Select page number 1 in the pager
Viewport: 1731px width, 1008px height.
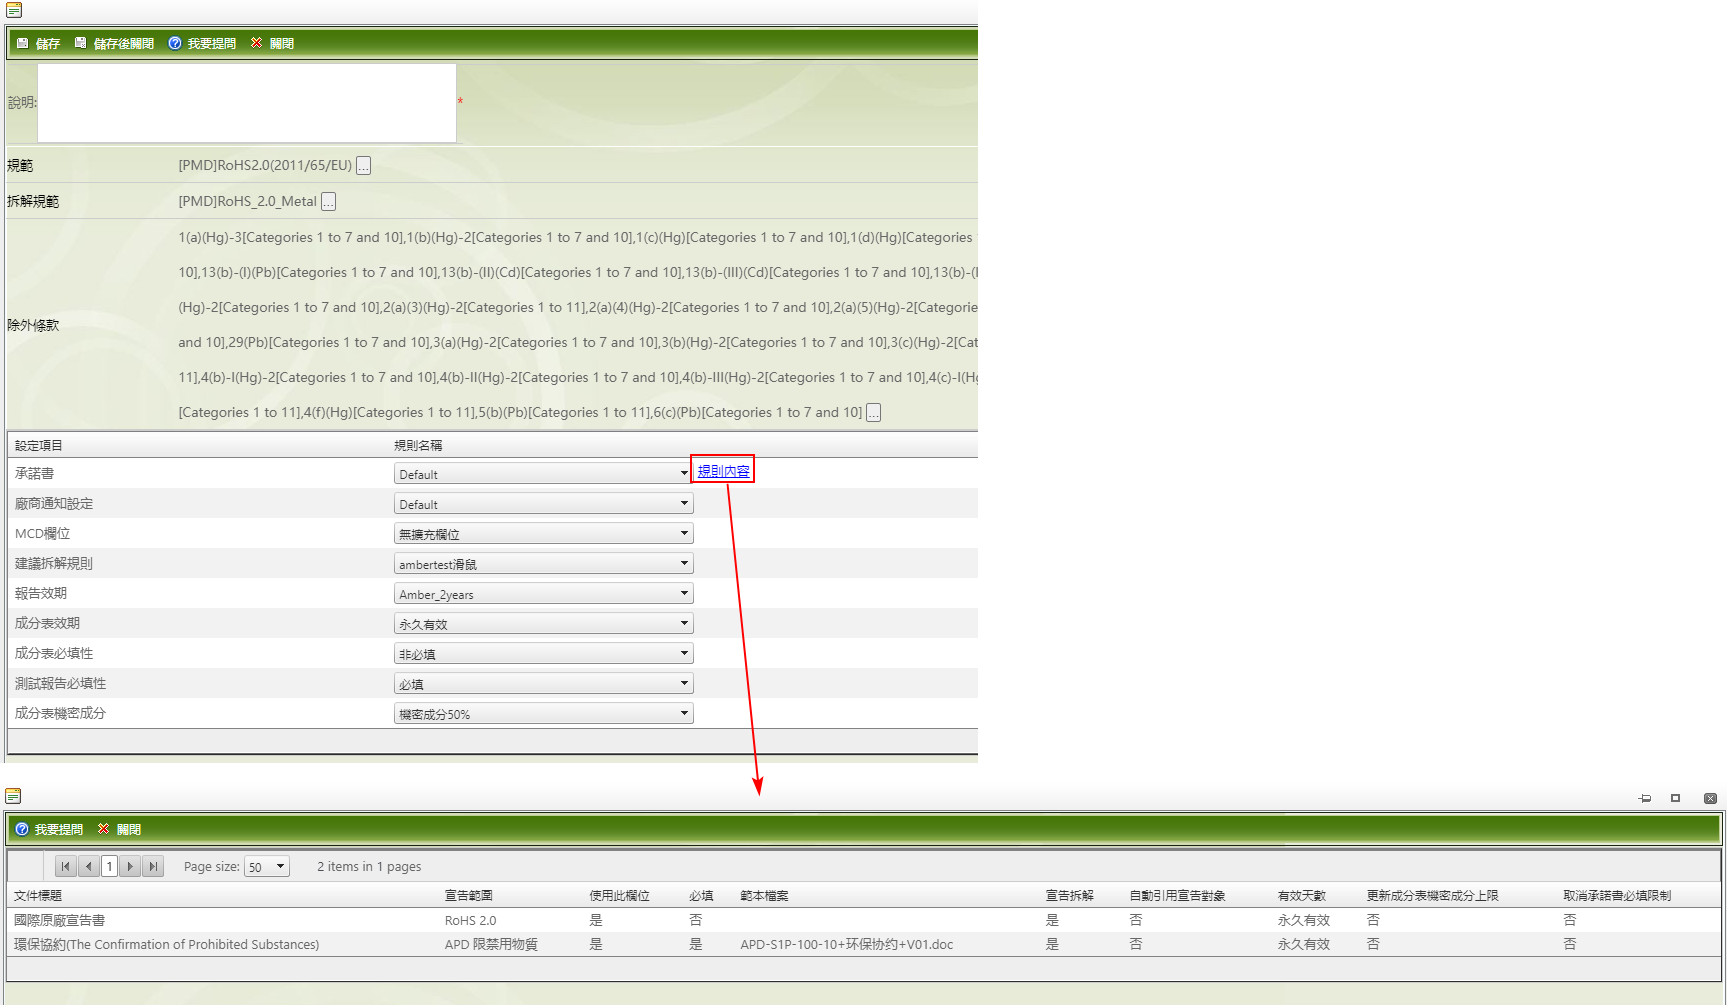point(109,866)
